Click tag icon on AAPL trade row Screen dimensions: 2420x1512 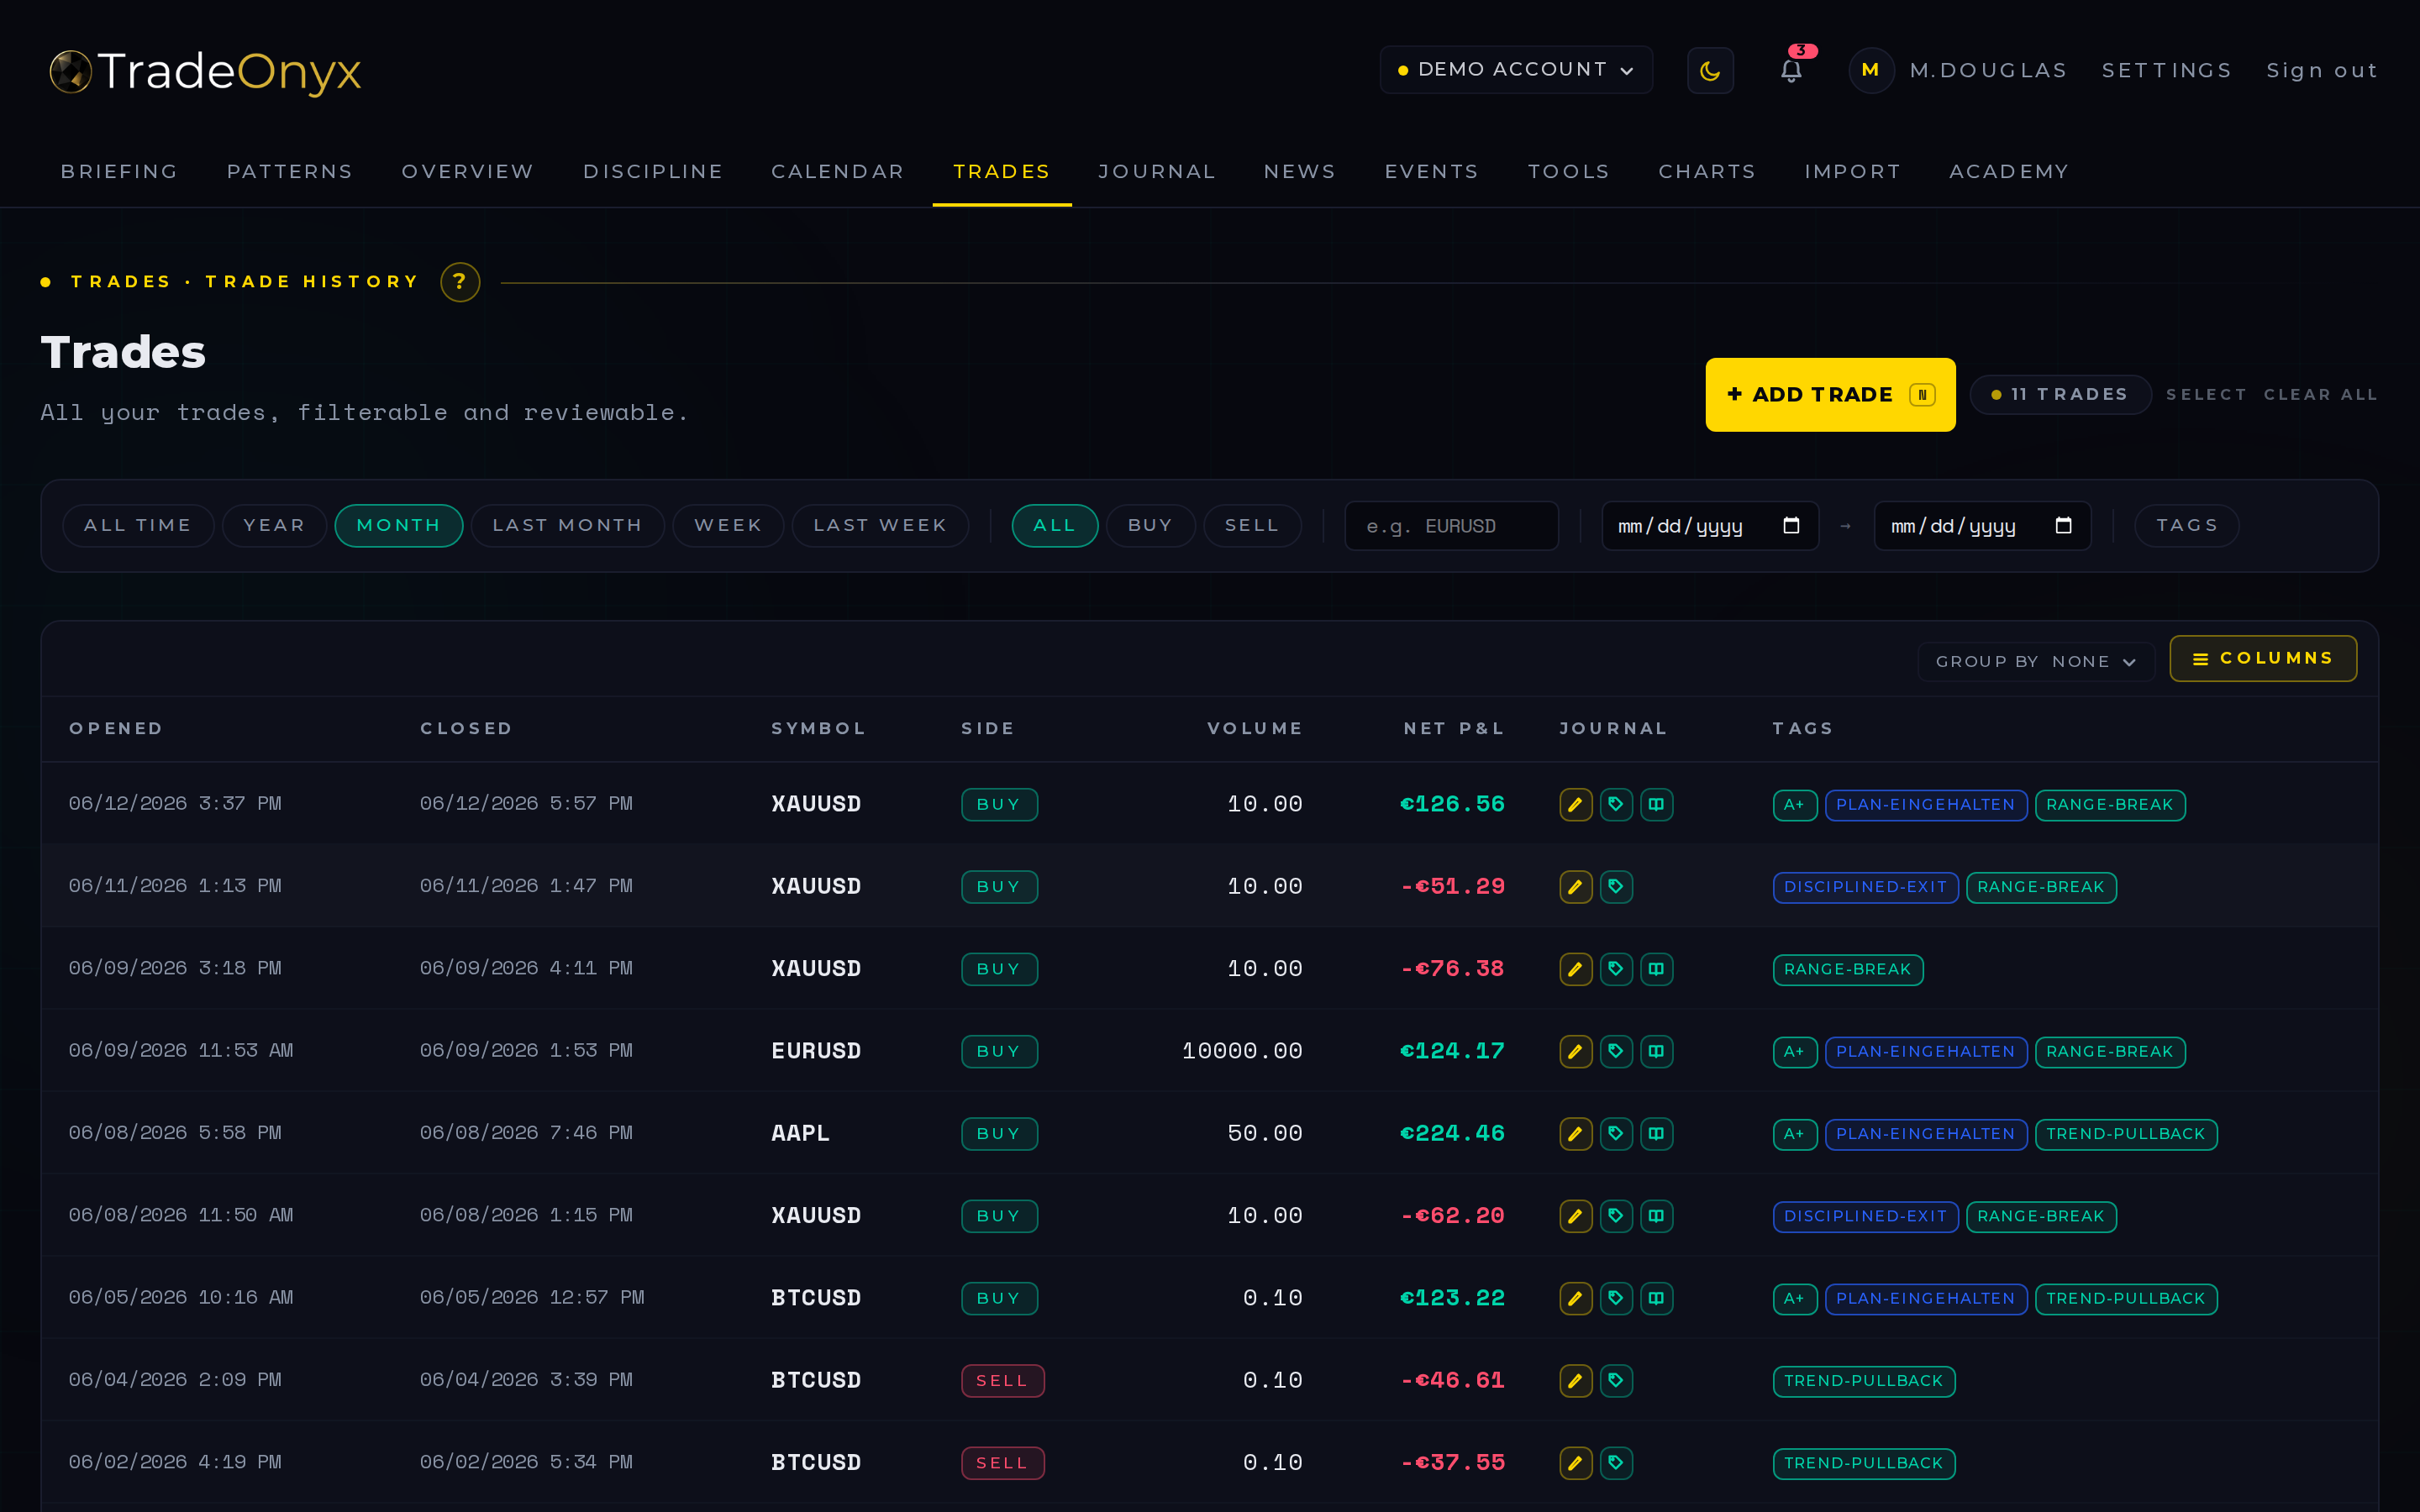coord(1616,1133)
